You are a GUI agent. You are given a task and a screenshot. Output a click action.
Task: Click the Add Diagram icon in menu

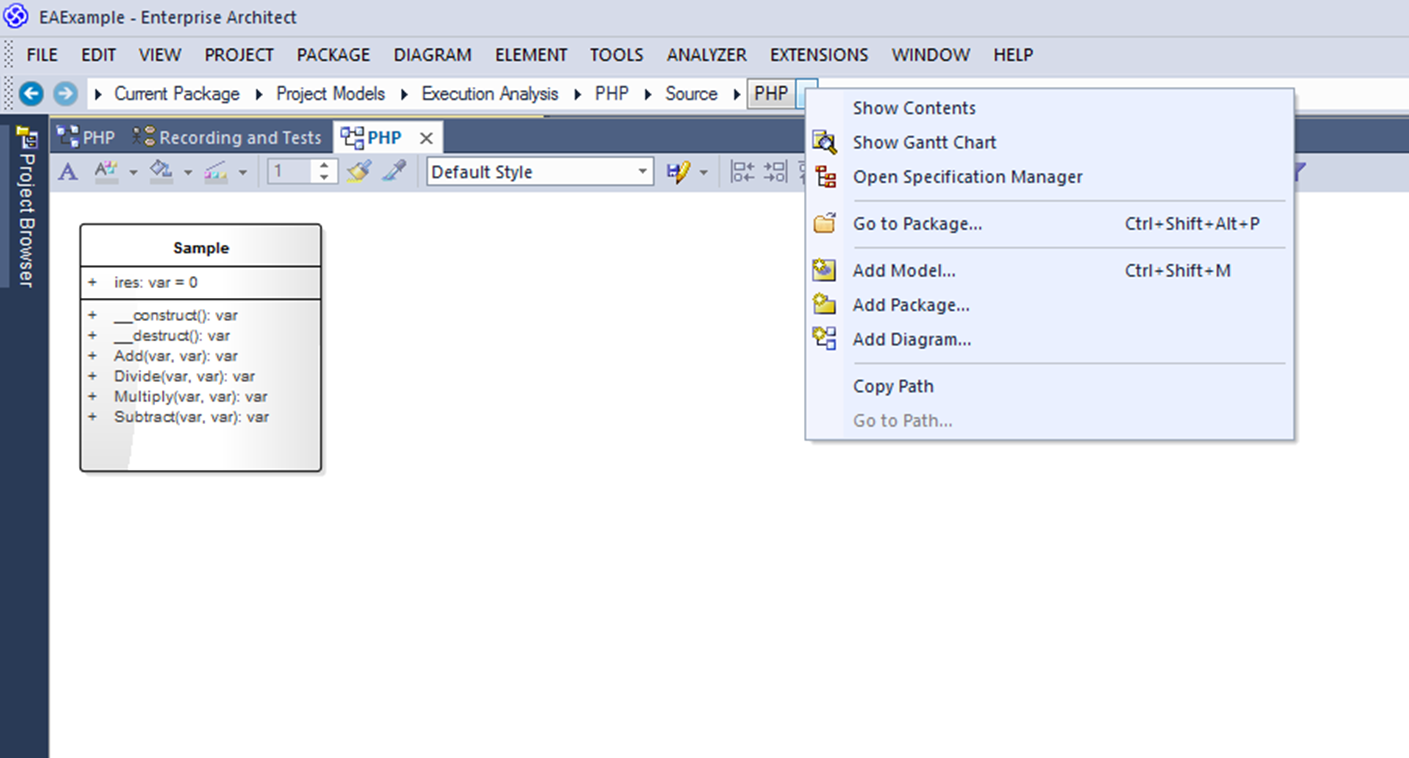(x=825, y=339)
